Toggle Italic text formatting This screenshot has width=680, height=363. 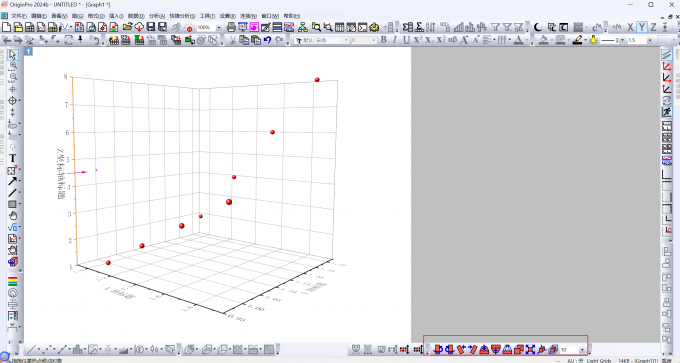point(395,40)
